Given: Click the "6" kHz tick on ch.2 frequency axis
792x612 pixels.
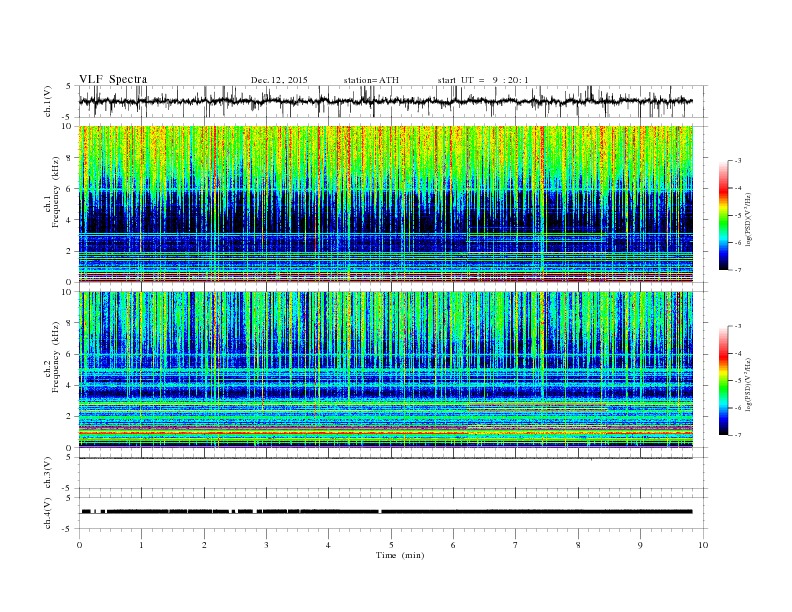Looking at the screenshot, I should 69,355.
